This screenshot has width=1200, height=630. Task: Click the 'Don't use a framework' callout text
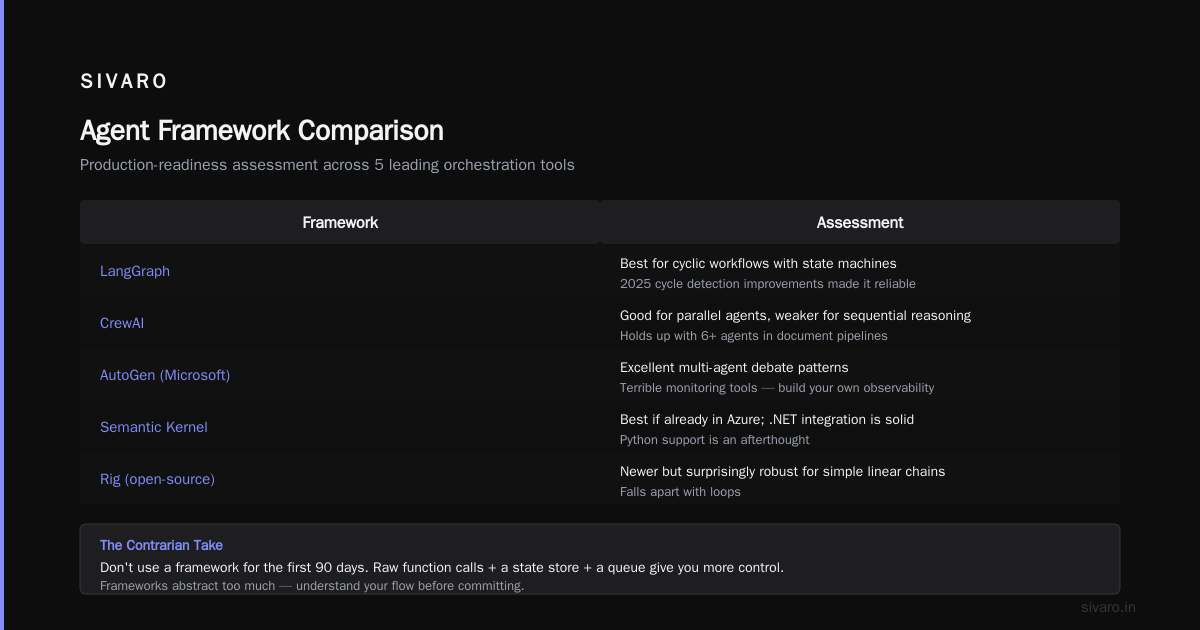[x=442, y=567]
